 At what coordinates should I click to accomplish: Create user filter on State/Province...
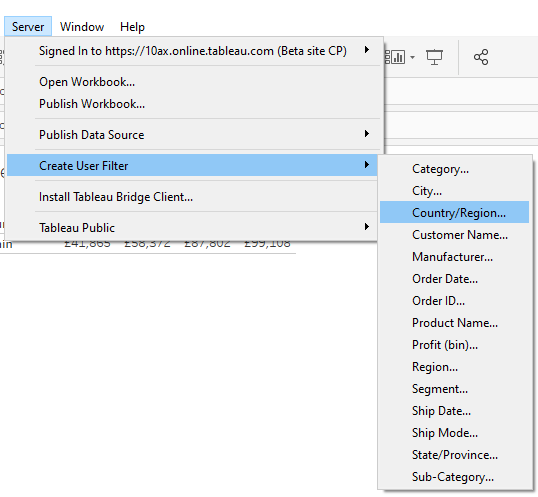point(454,454)
